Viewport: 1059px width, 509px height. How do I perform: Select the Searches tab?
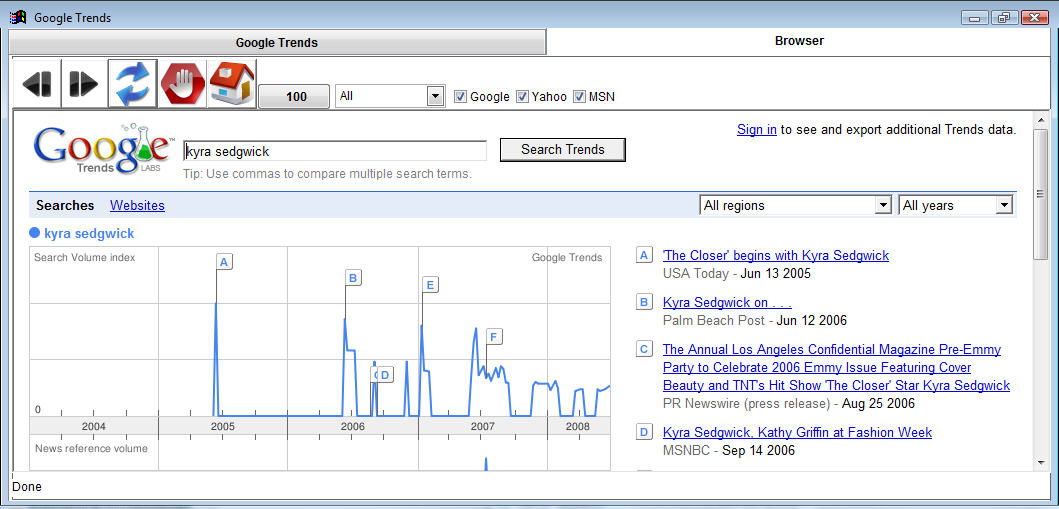coord(66,205)
